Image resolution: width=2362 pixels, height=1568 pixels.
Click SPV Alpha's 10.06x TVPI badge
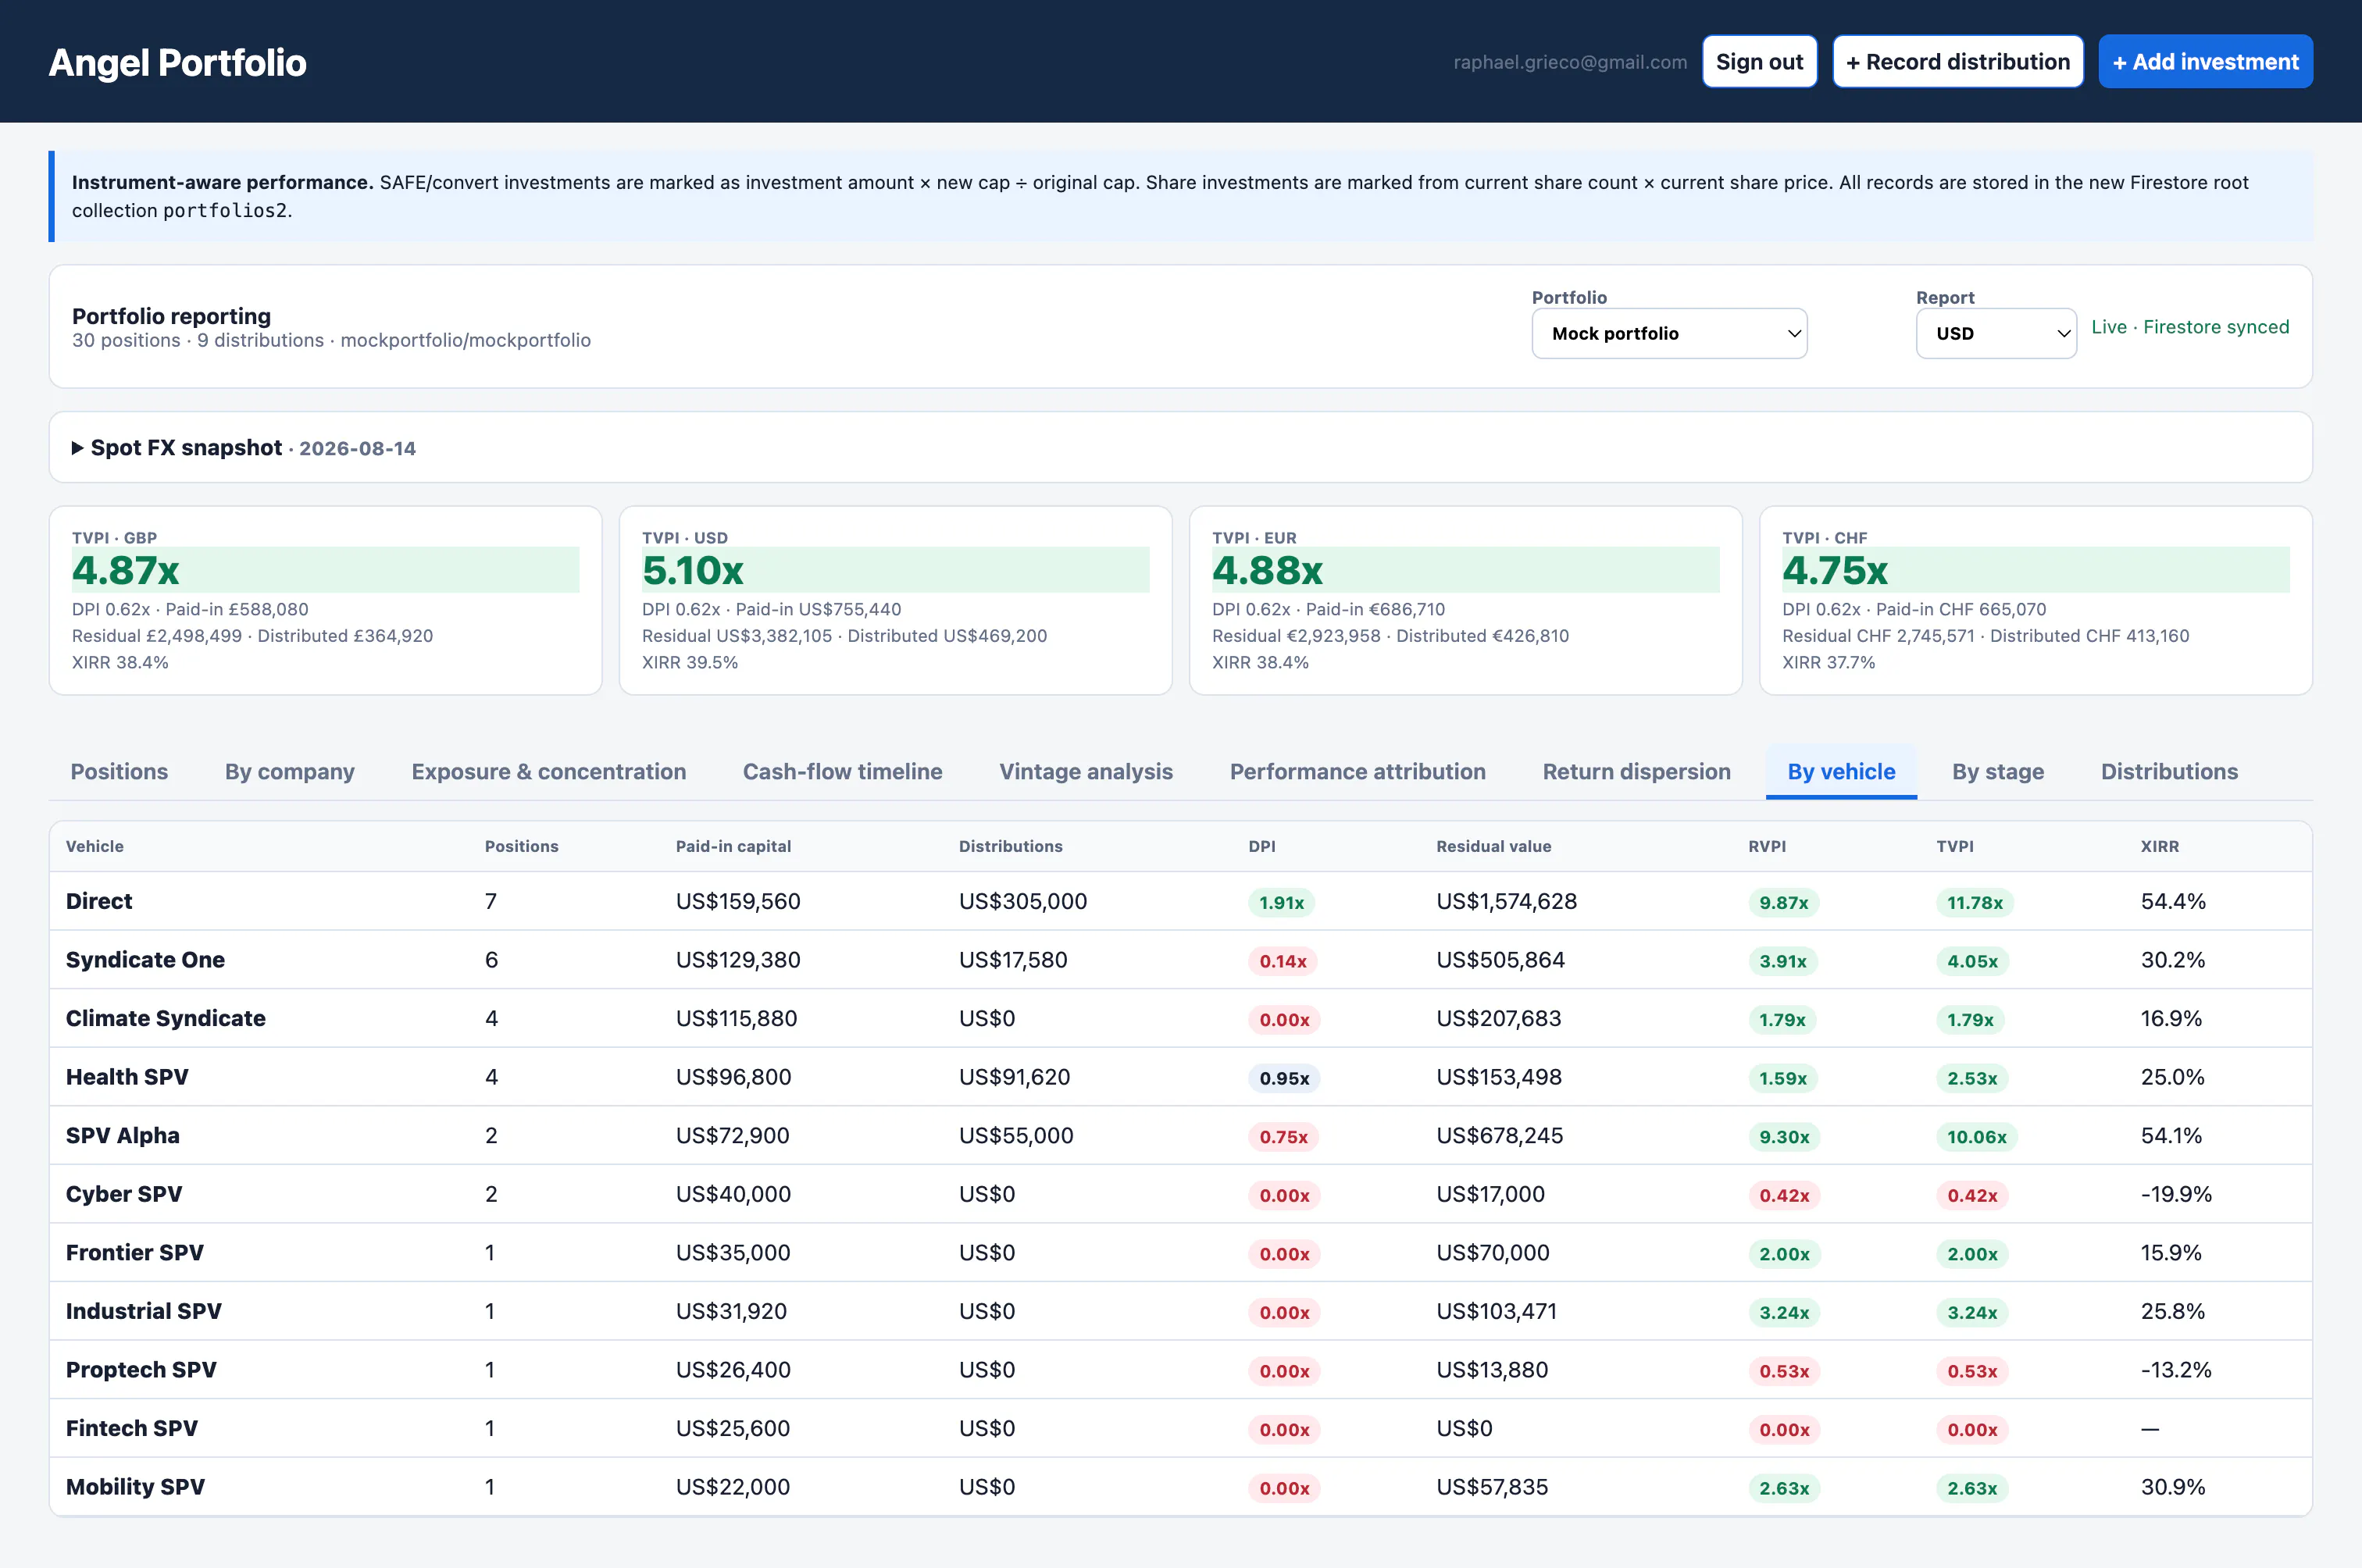[1976, 1136]
